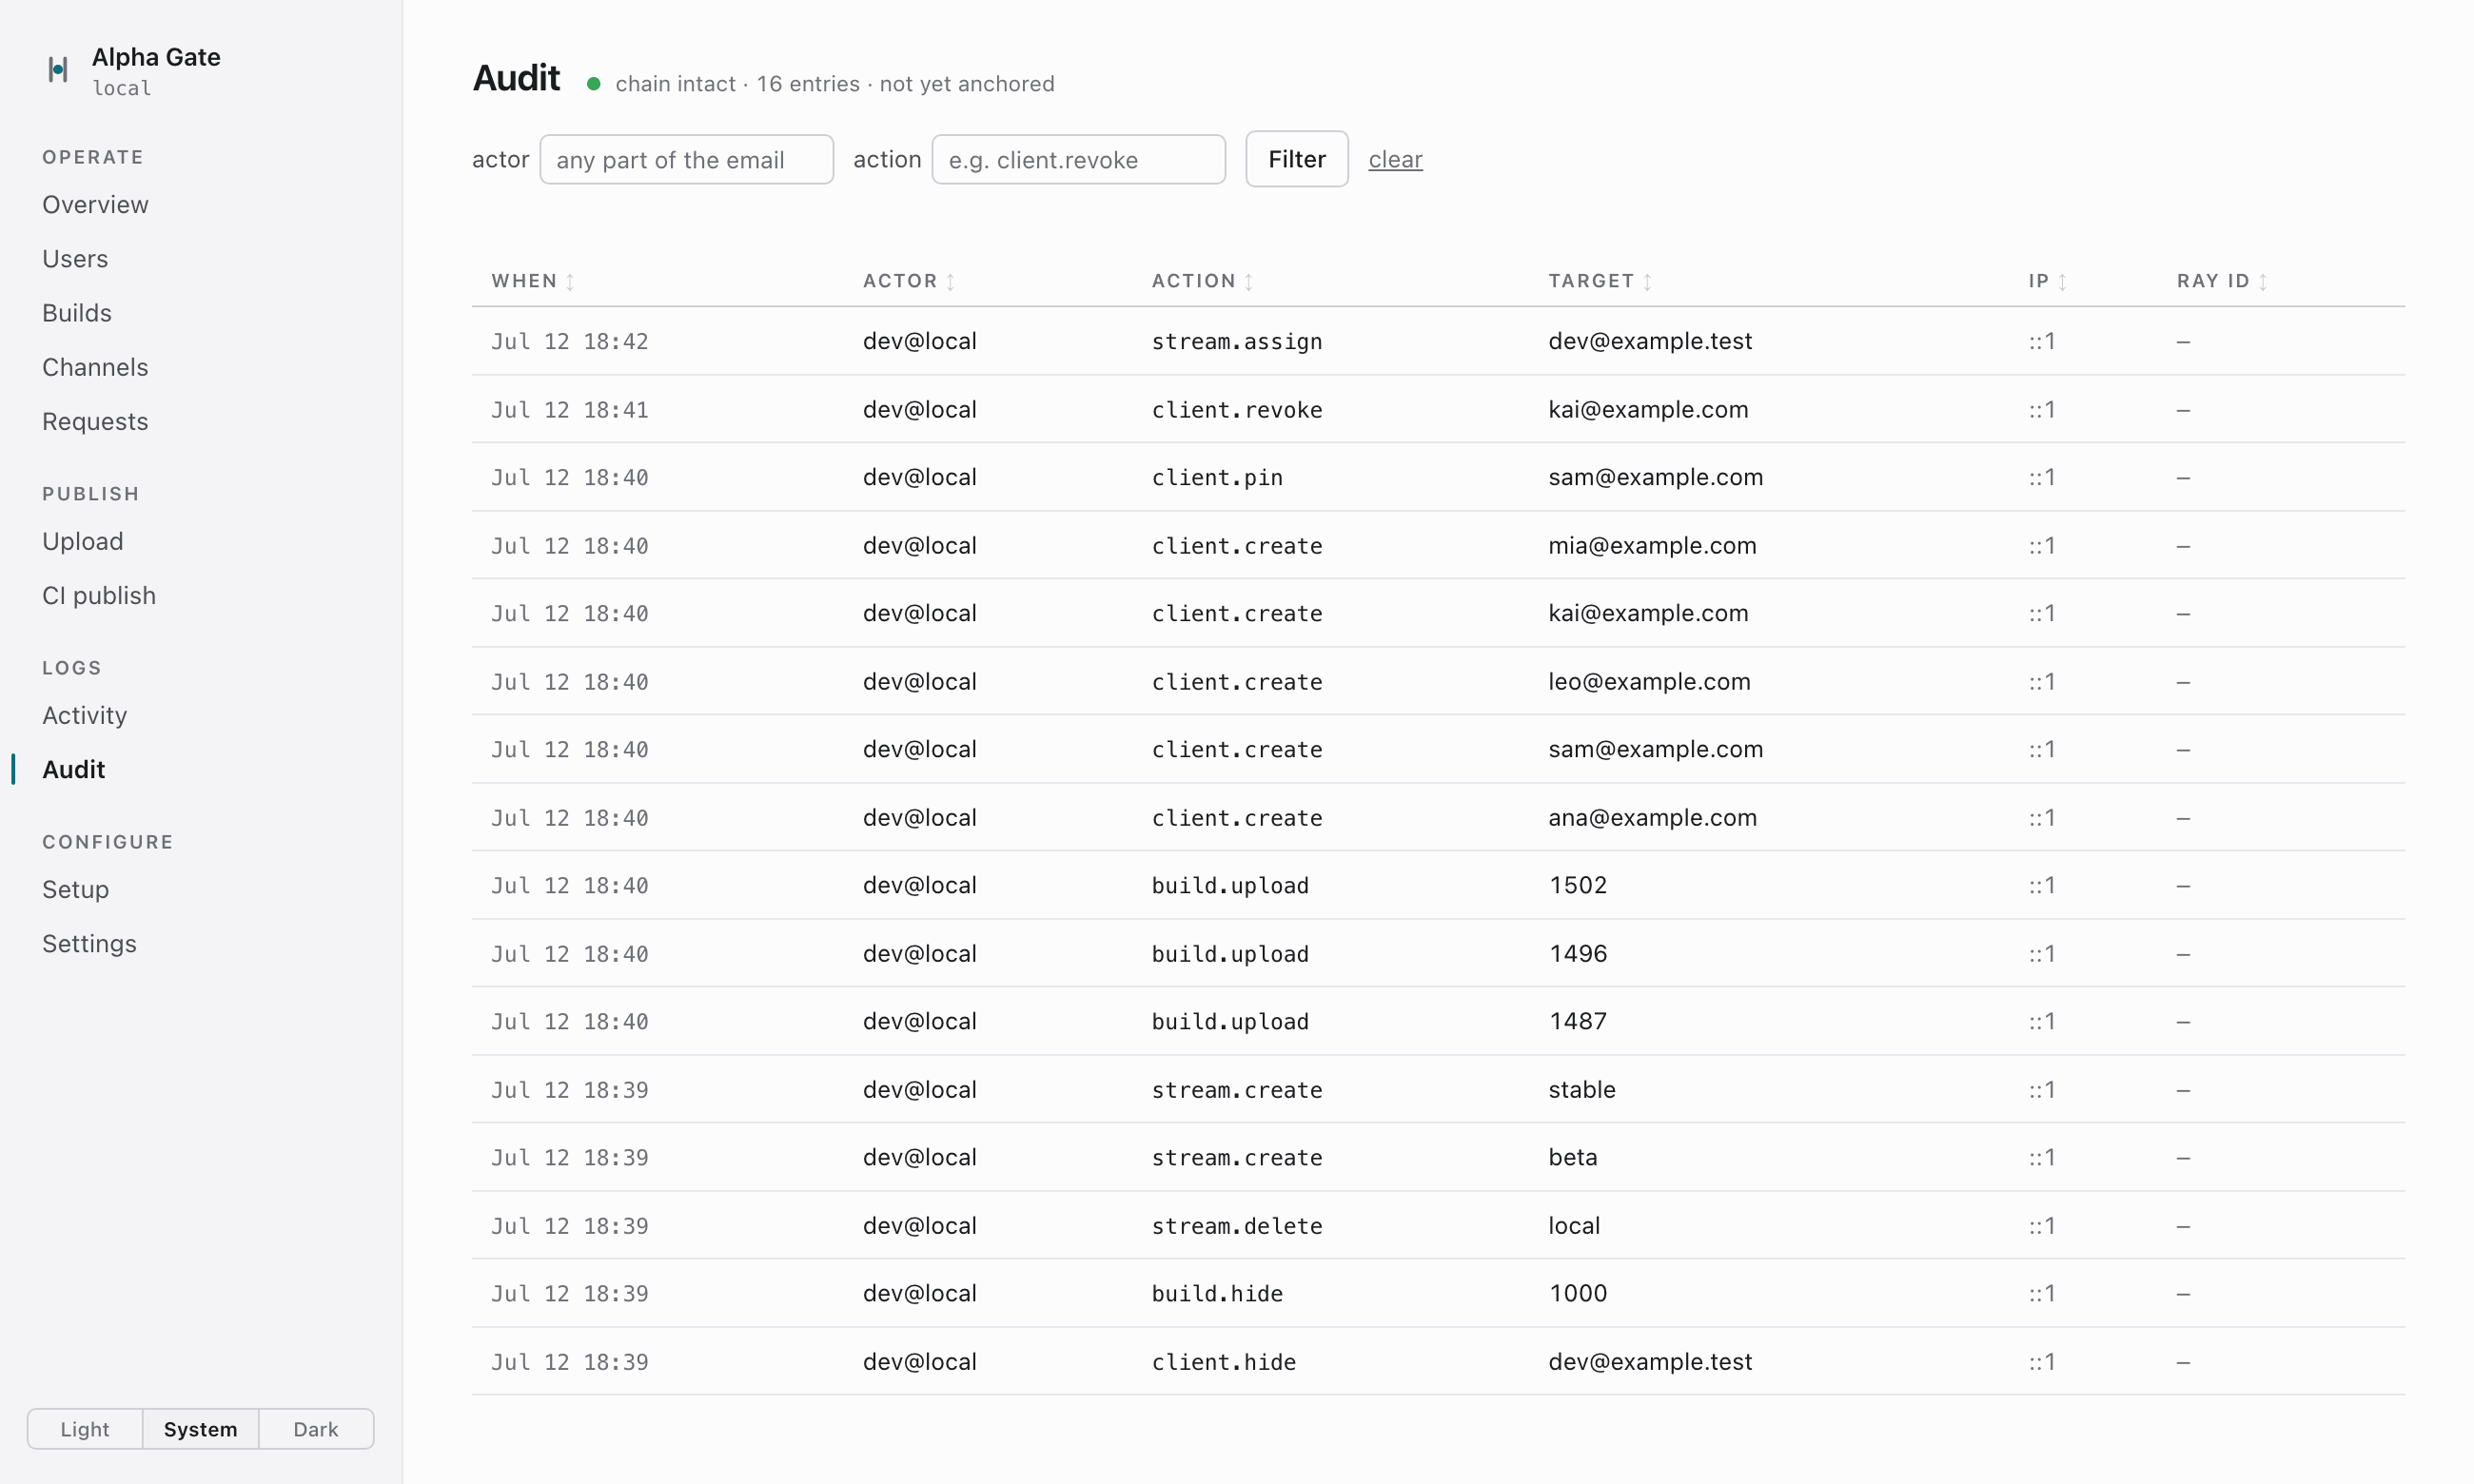Image resolution: width=2474 pixels, height=1484 pixels.
Task: Open Builds in the sidebar
Action: coord(77,313)
